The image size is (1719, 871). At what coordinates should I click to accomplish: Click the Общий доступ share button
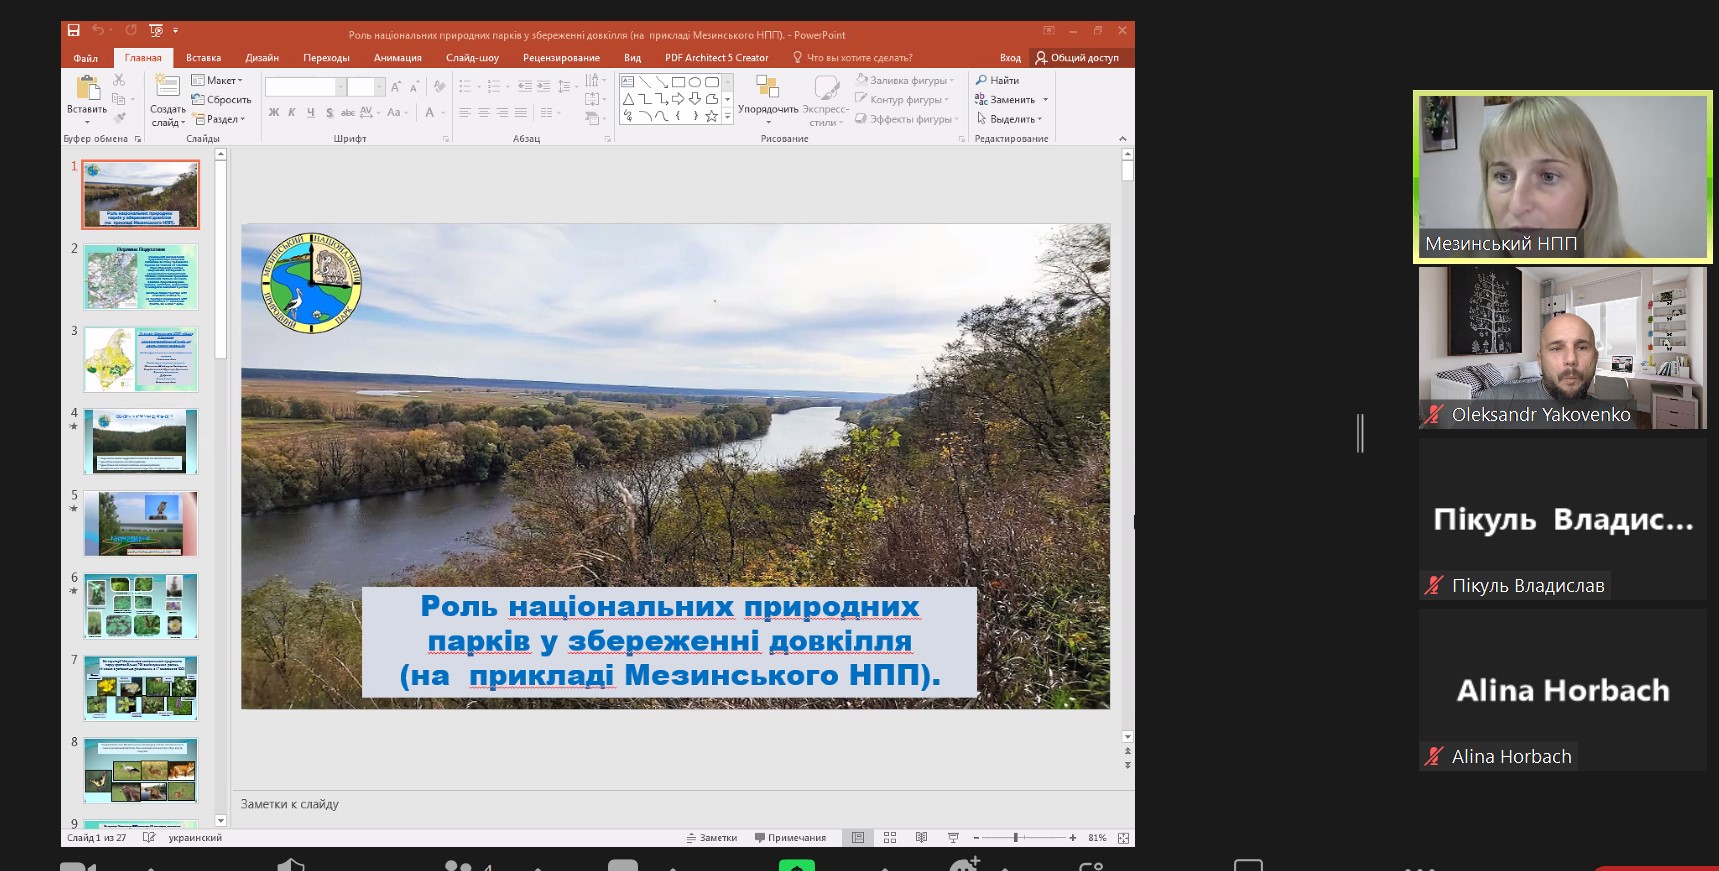[1077, 58]
